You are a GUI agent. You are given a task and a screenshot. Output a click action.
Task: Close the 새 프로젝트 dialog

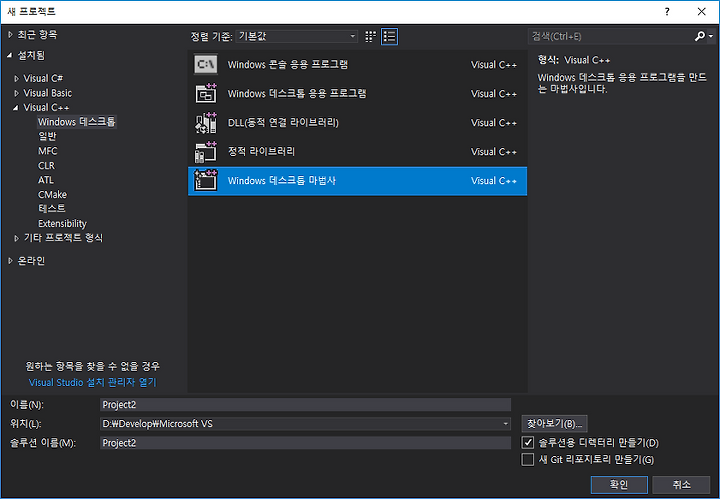(x=702, y=11)
